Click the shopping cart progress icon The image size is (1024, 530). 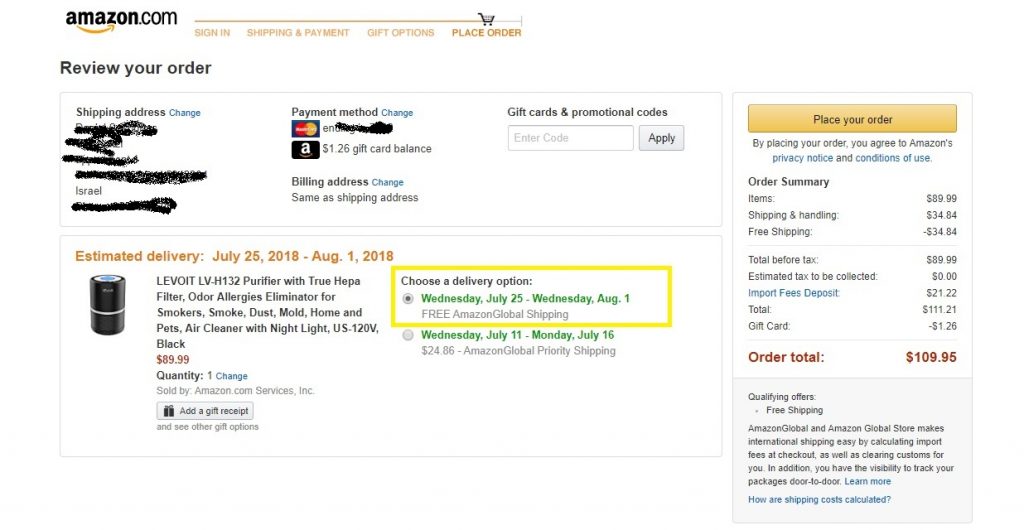coord(486,19)
